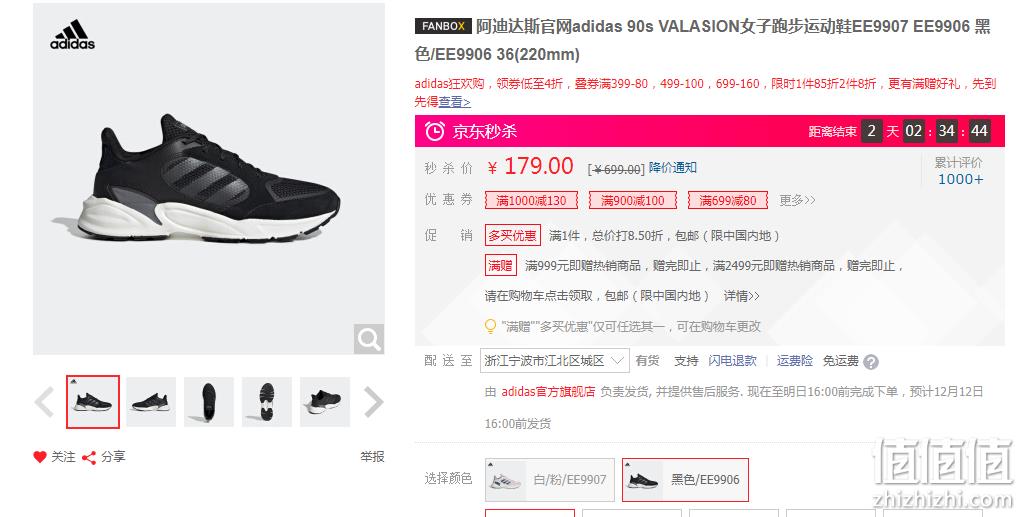Screen dimensions: 1022x517
Task: Open adidas官方旗舰店 store link
Action: pyautogui.click(x=548, y=392)
